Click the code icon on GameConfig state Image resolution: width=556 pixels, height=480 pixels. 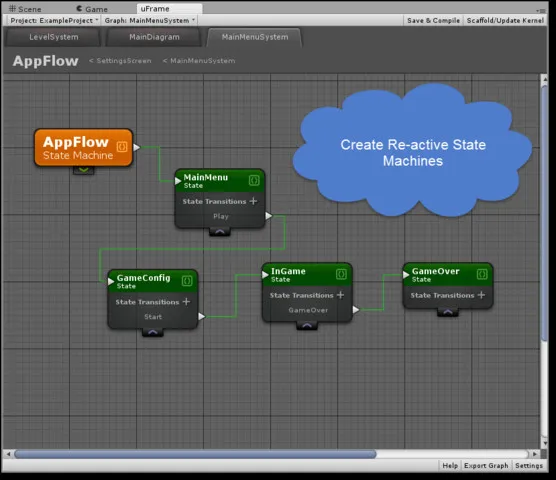(187, 281)
